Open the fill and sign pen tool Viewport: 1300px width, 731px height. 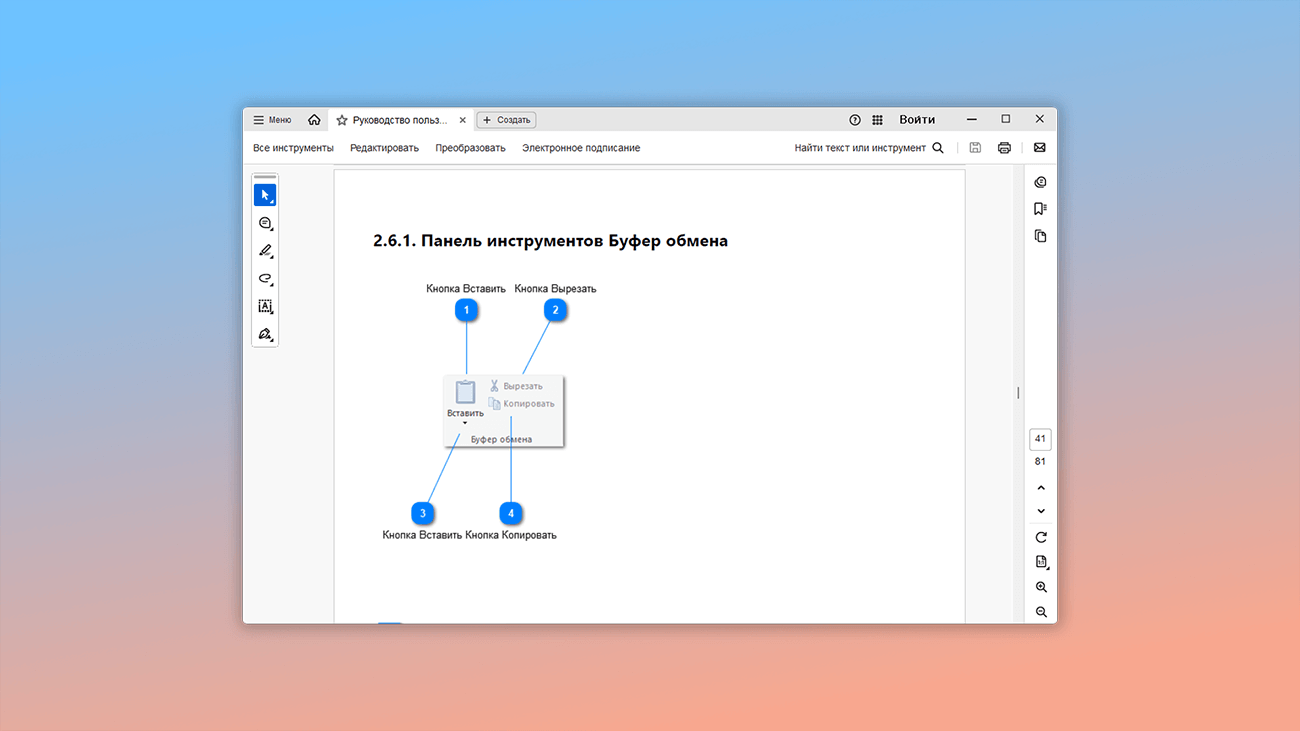265,334
